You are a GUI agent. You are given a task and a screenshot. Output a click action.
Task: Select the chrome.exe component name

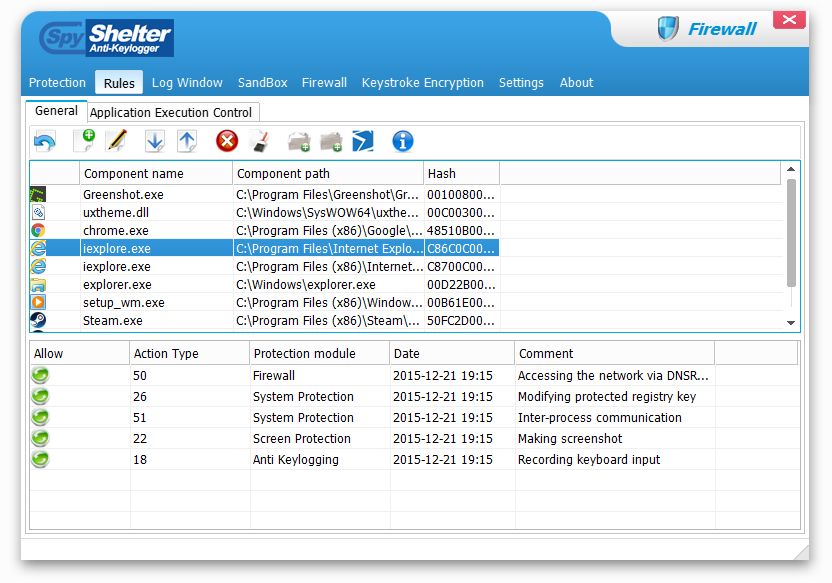pyautogui.click(x=116, y=231)
